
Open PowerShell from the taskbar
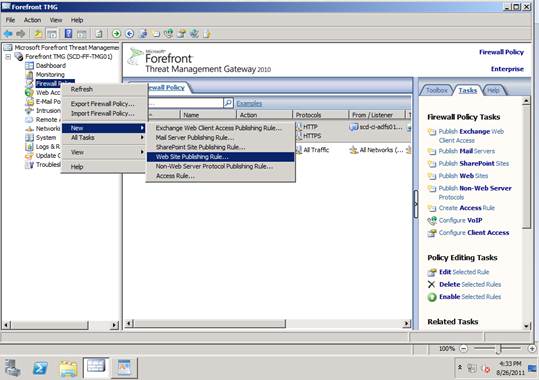pyautogui.click(x=41, y=368)
